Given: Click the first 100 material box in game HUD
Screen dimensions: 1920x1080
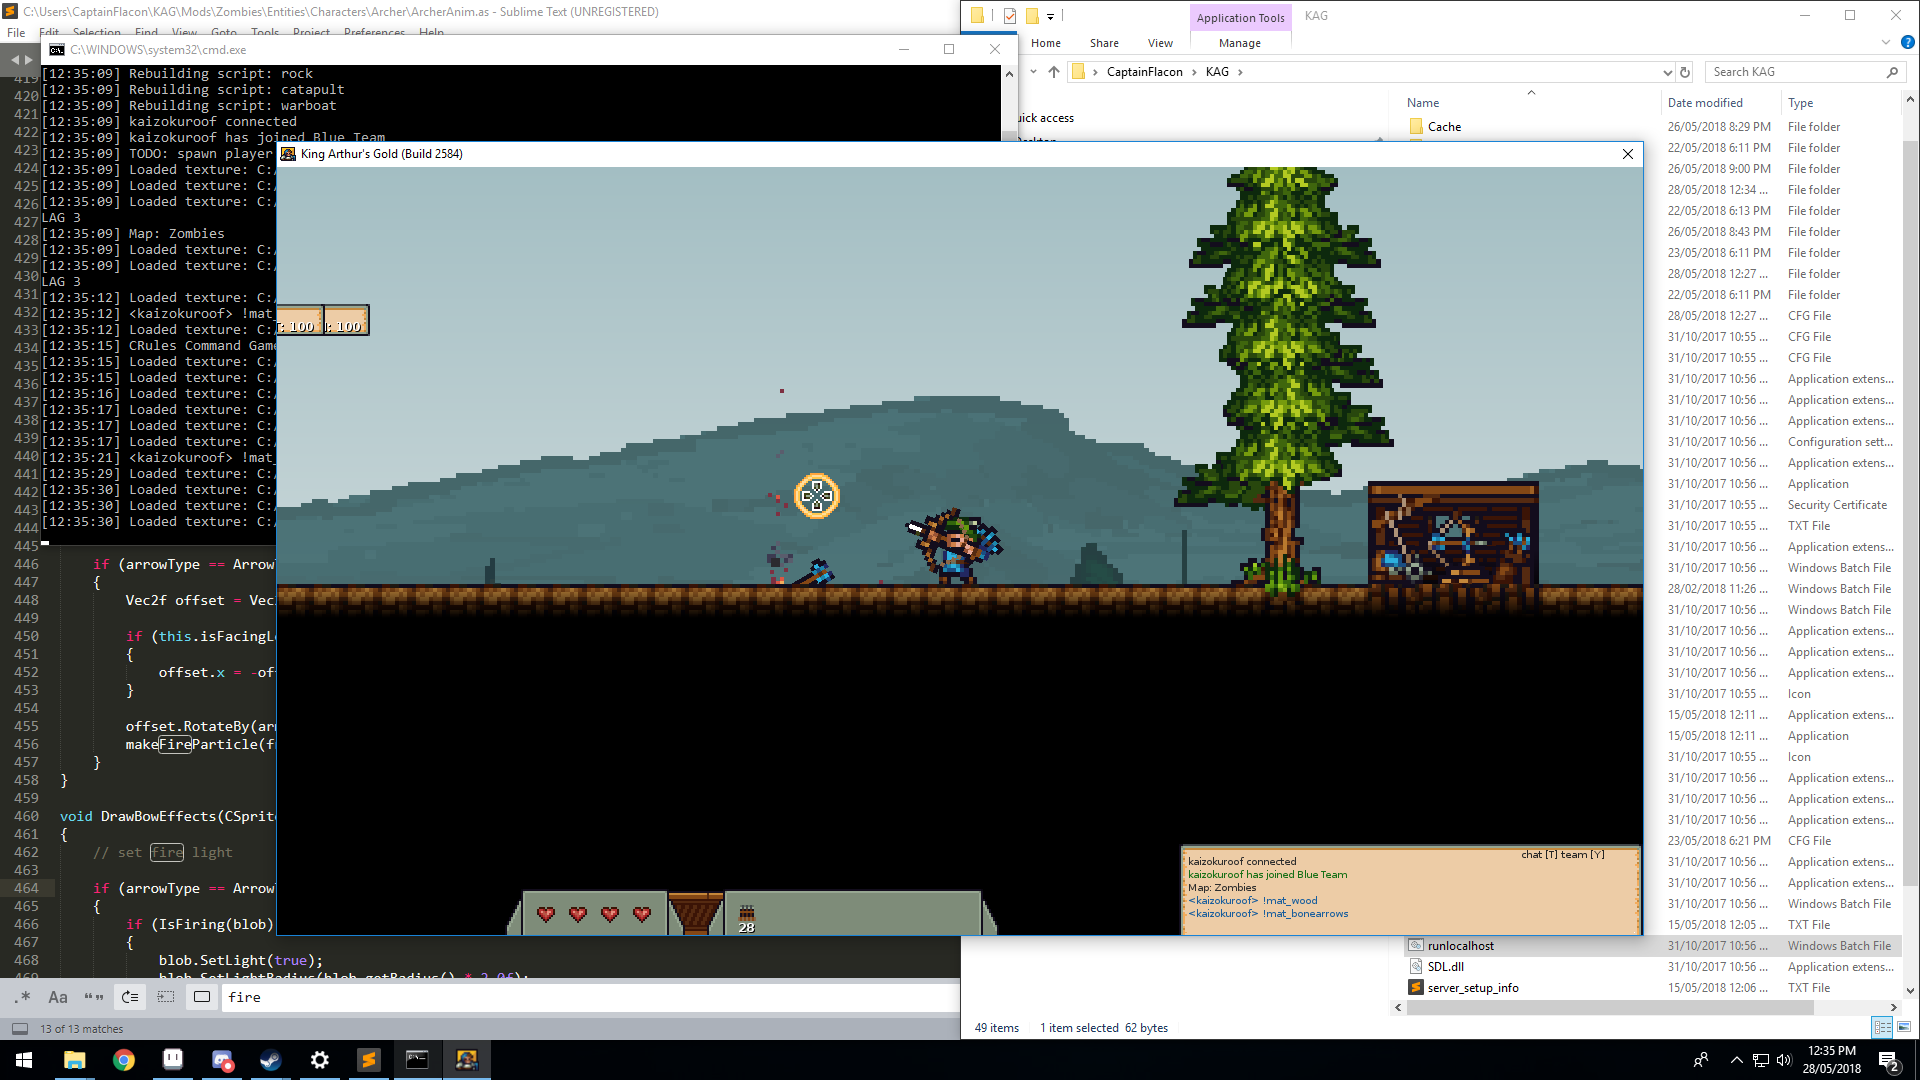Looking at the screenshot, I should (x=299, y=320).
